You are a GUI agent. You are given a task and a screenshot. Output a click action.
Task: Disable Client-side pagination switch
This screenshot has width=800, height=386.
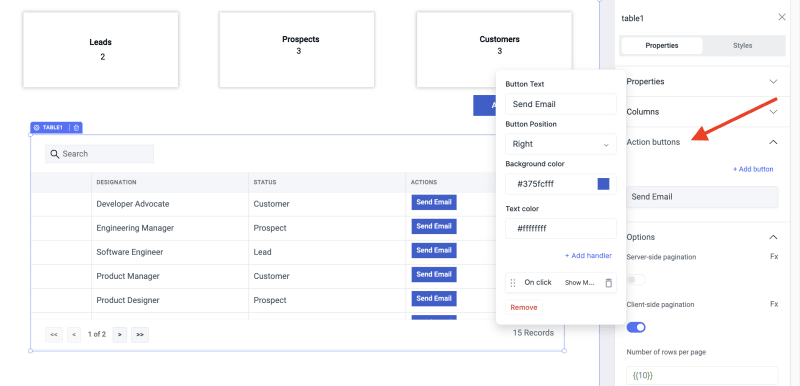coord(636,327)
